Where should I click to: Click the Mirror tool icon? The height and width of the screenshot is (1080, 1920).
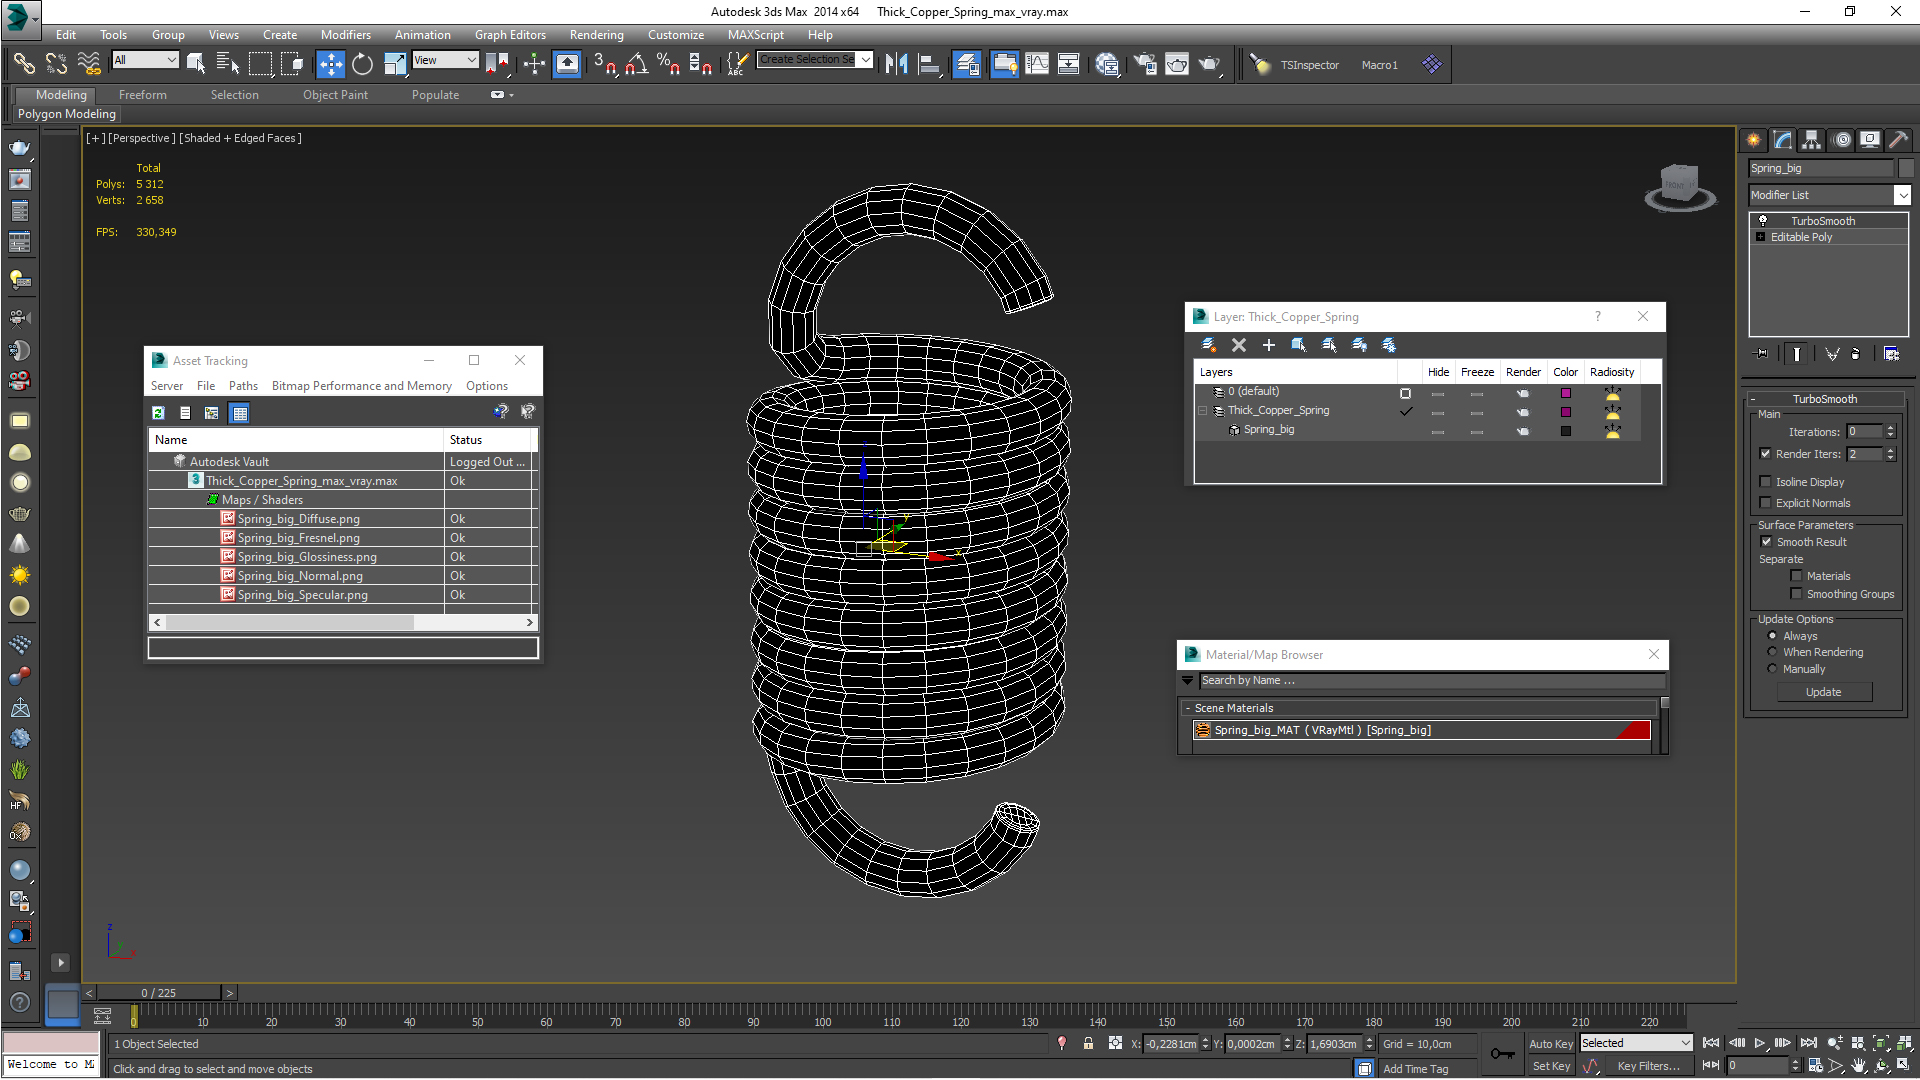pos(896,64)
